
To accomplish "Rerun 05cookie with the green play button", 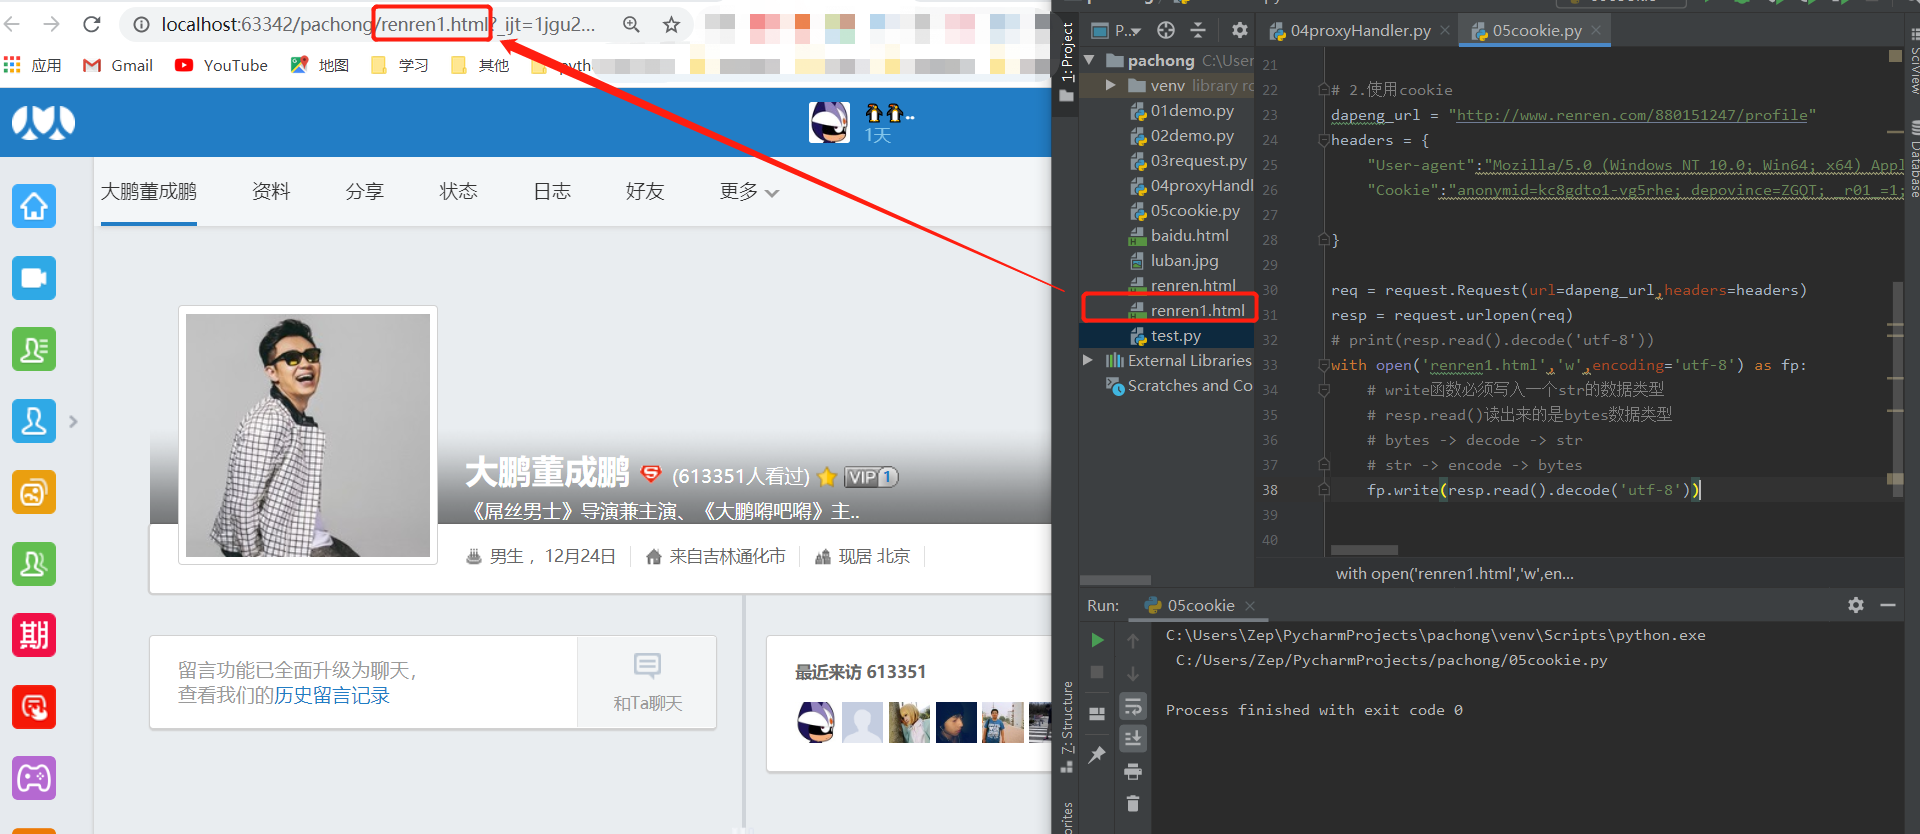I will (x=1097, y=640).
